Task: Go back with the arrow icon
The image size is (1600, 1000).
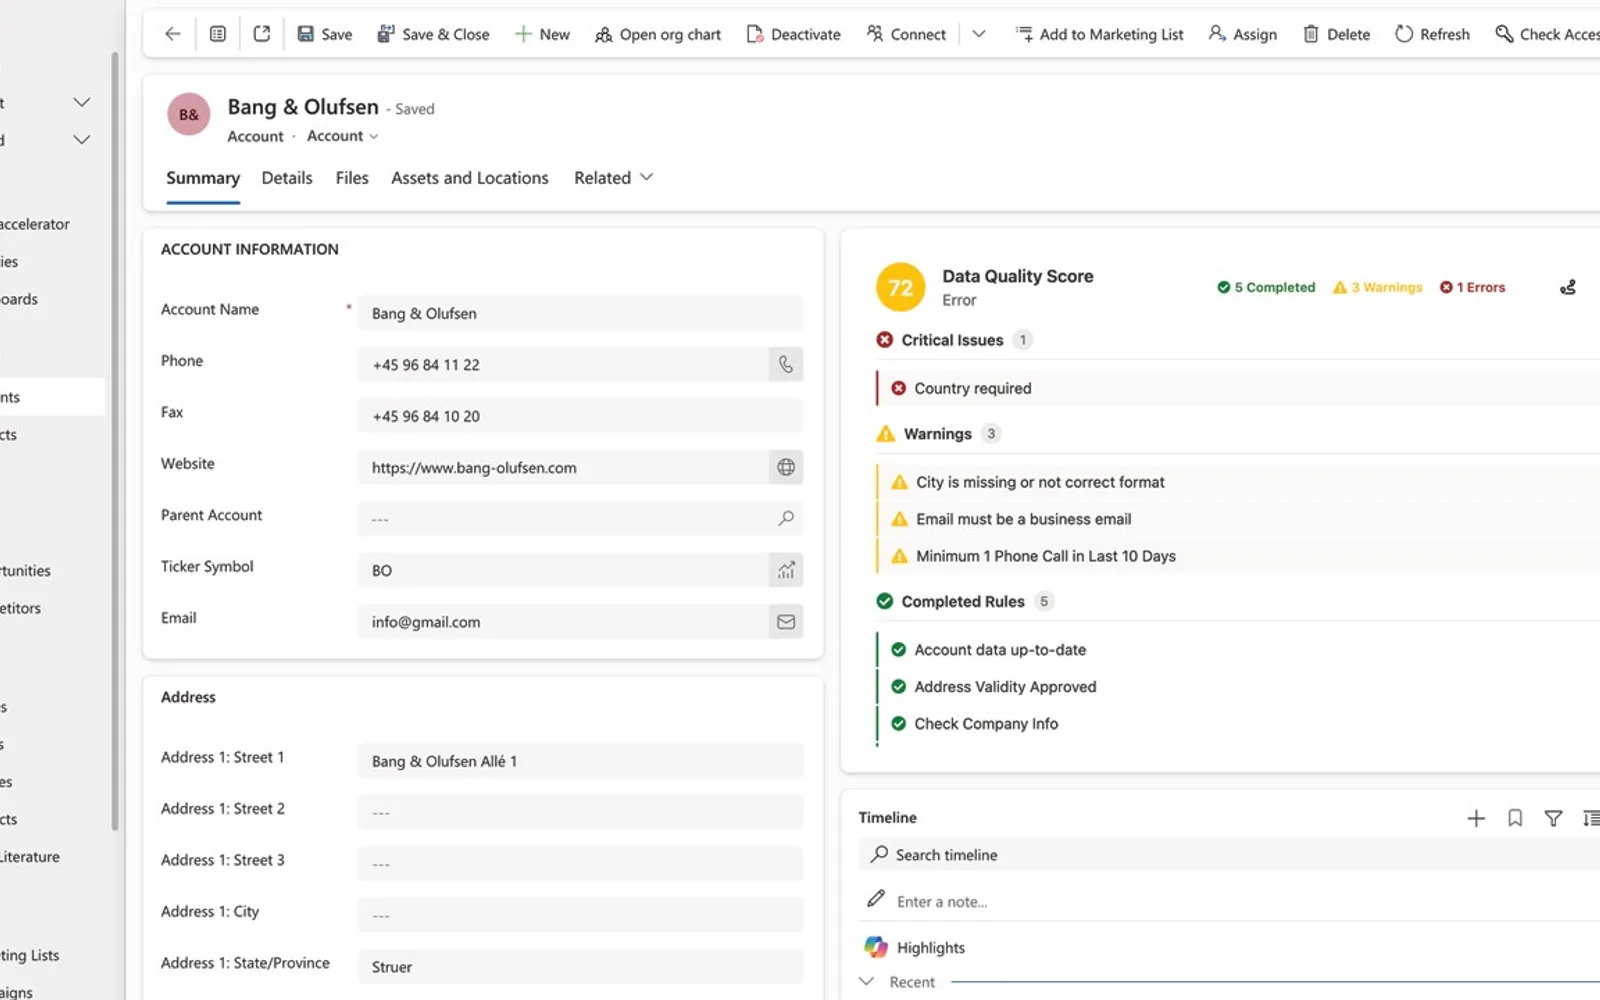Action: (x=172, y=34)
